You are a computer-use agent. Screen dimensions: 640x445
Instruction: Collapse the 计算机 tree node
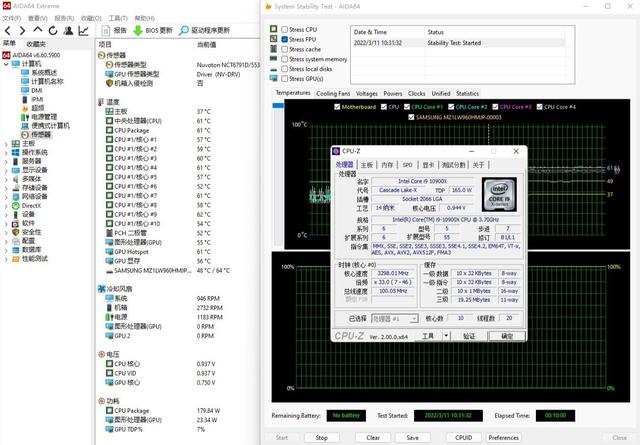(x=6, y=64)
